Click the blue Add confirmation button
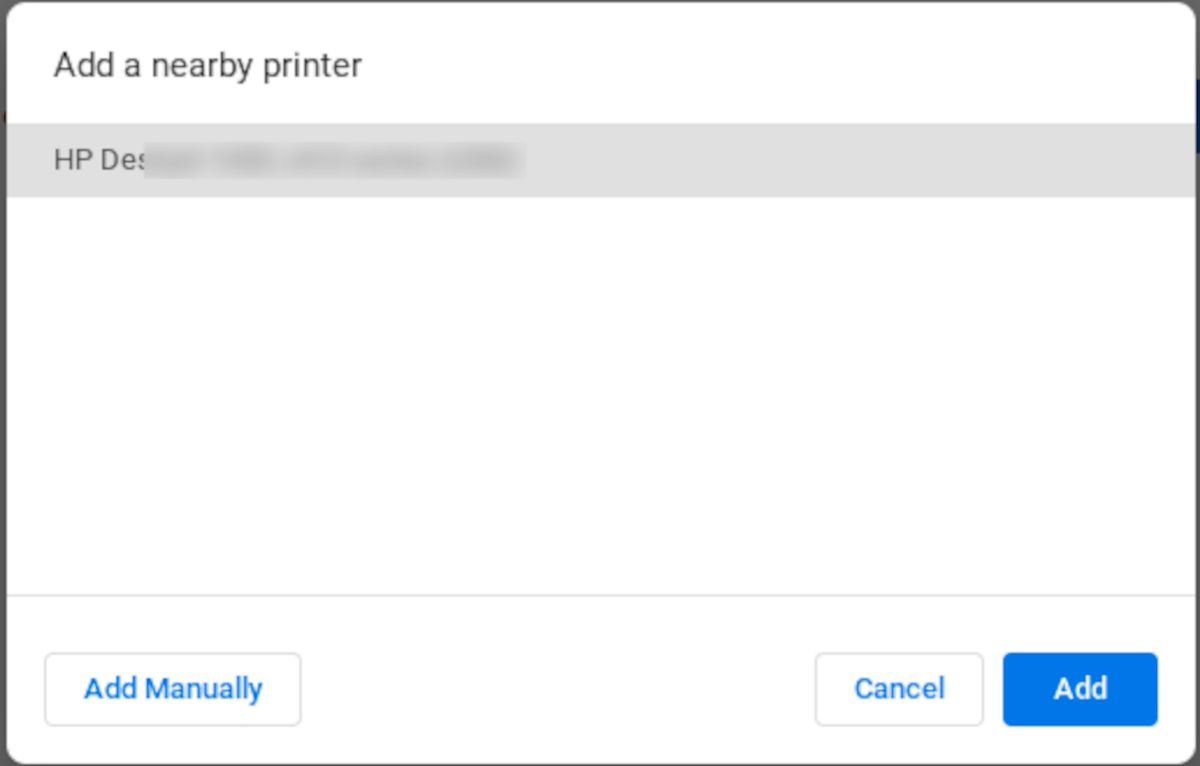This screenshot has height=766, width=1200. [1079, 688]
